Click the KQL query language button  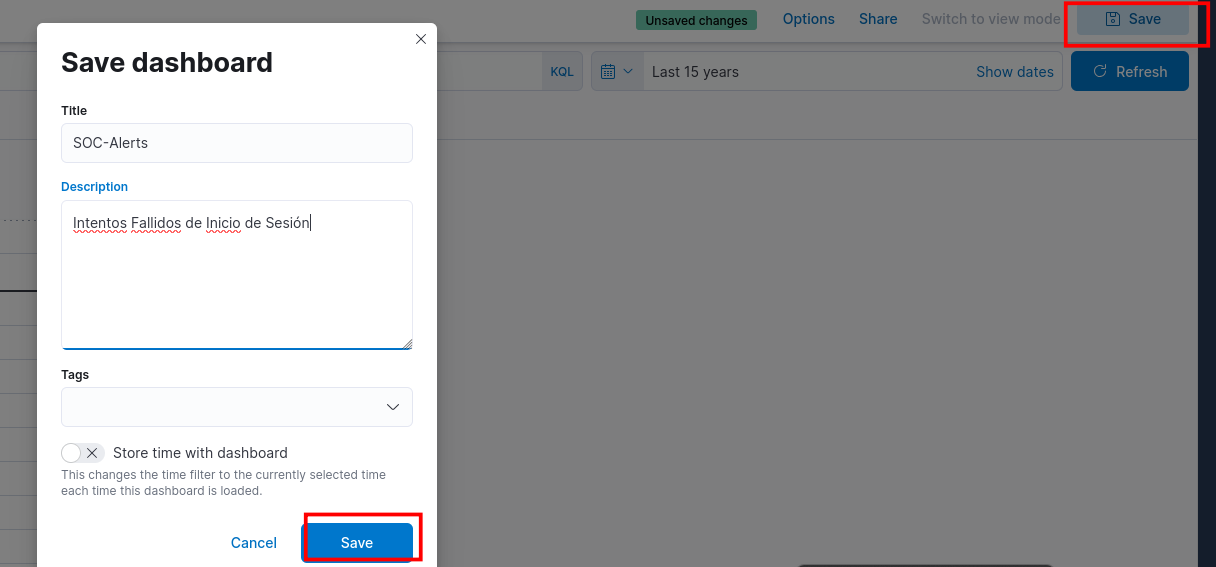[562, 72]
